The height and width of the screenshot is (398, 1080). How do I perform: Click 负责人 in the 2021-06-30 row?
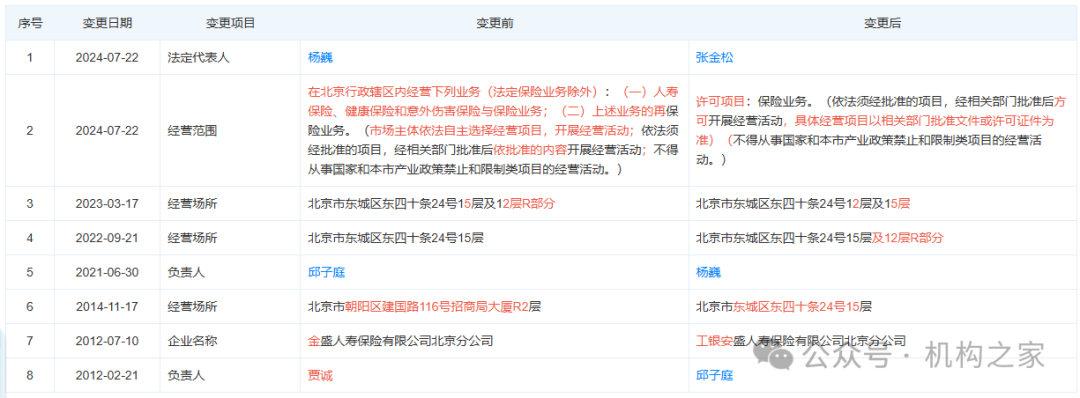tap(186, 272)
